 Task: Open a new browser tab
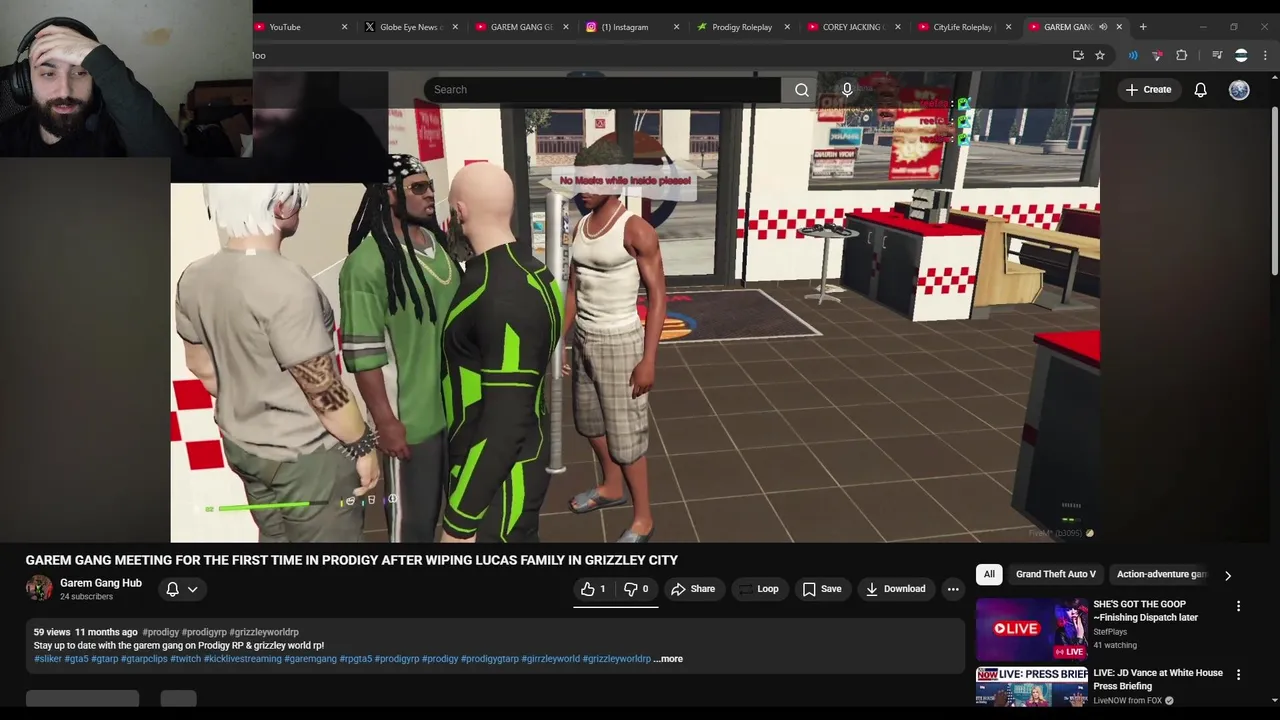tap(1144, 27)
